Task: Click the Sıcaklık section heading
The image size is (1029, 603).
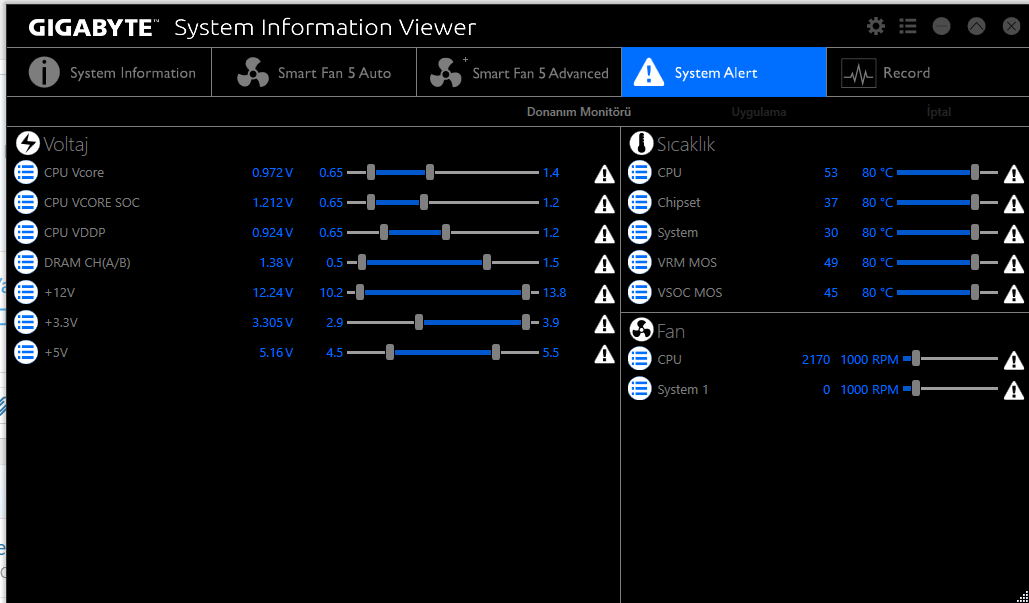Action: pyautogui.click(x=686, y=144)
